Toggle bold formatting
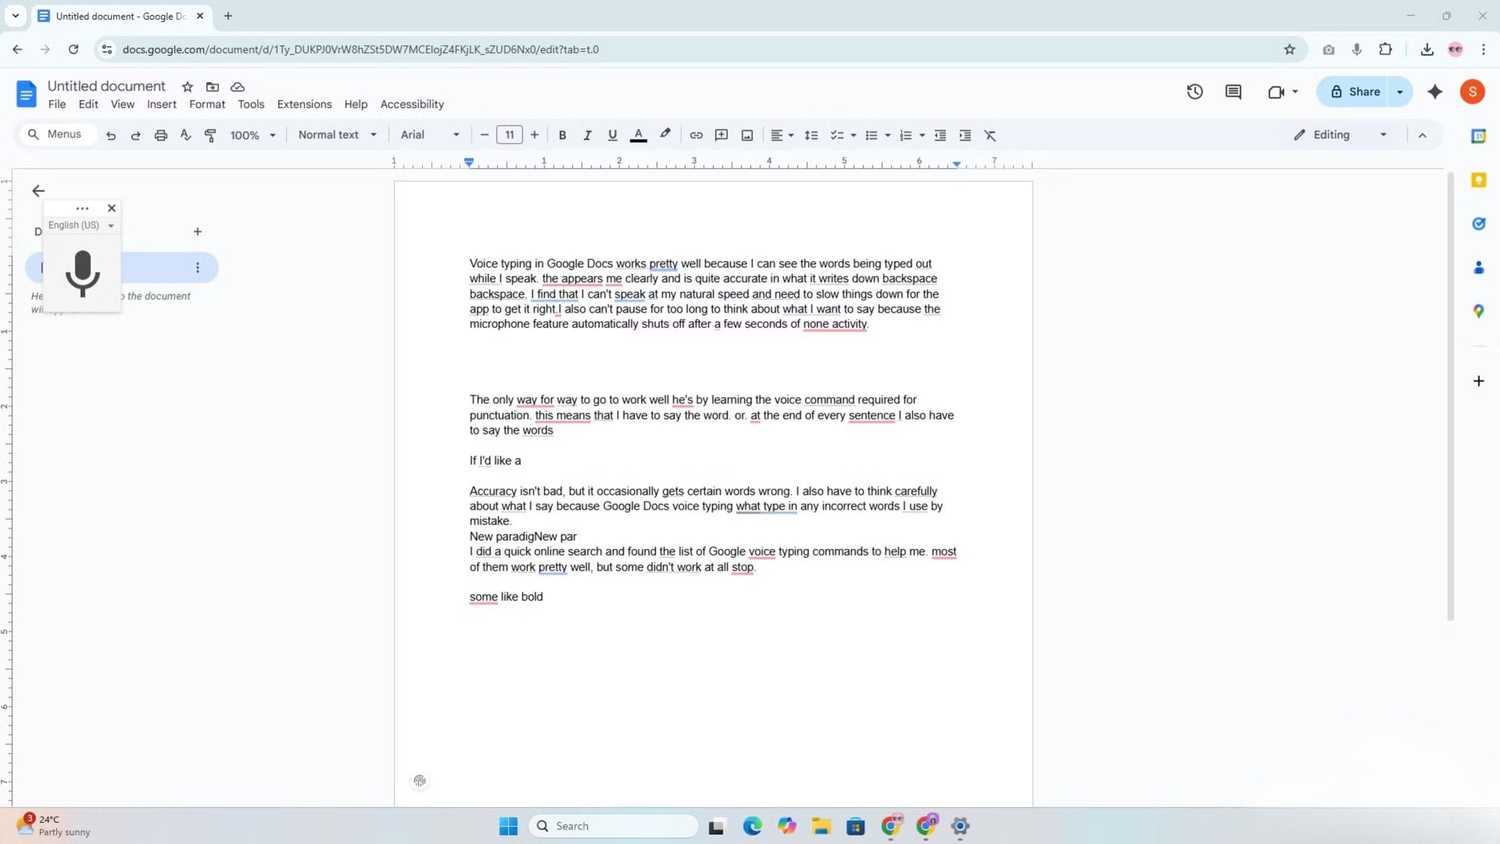Image resolution: width=1500 pixels, height=844 pixels. [562, 134]
